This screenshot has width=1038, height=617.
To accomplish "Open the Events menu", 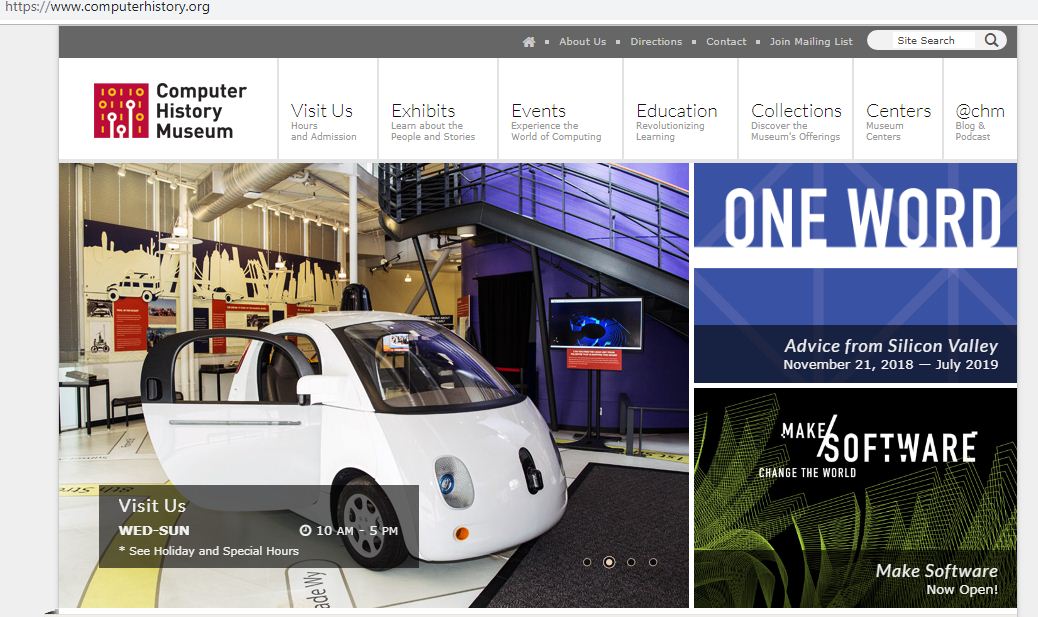I will (x=560, y=110).
